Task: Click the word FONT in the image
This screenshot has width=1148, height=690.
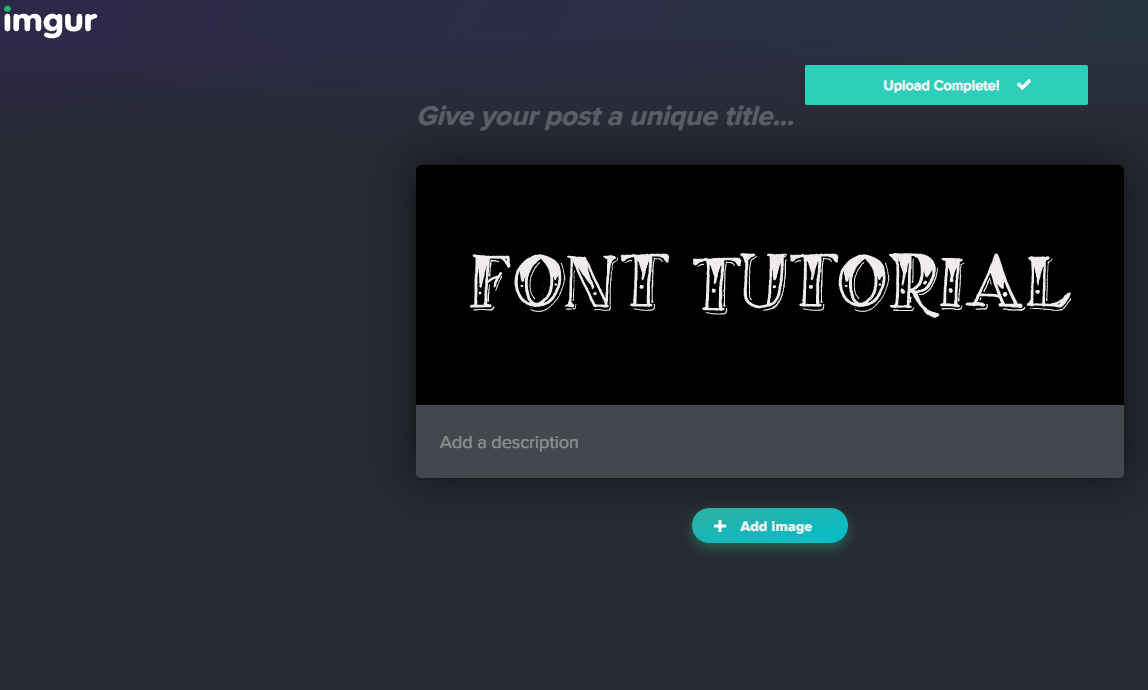Action: 569,282
